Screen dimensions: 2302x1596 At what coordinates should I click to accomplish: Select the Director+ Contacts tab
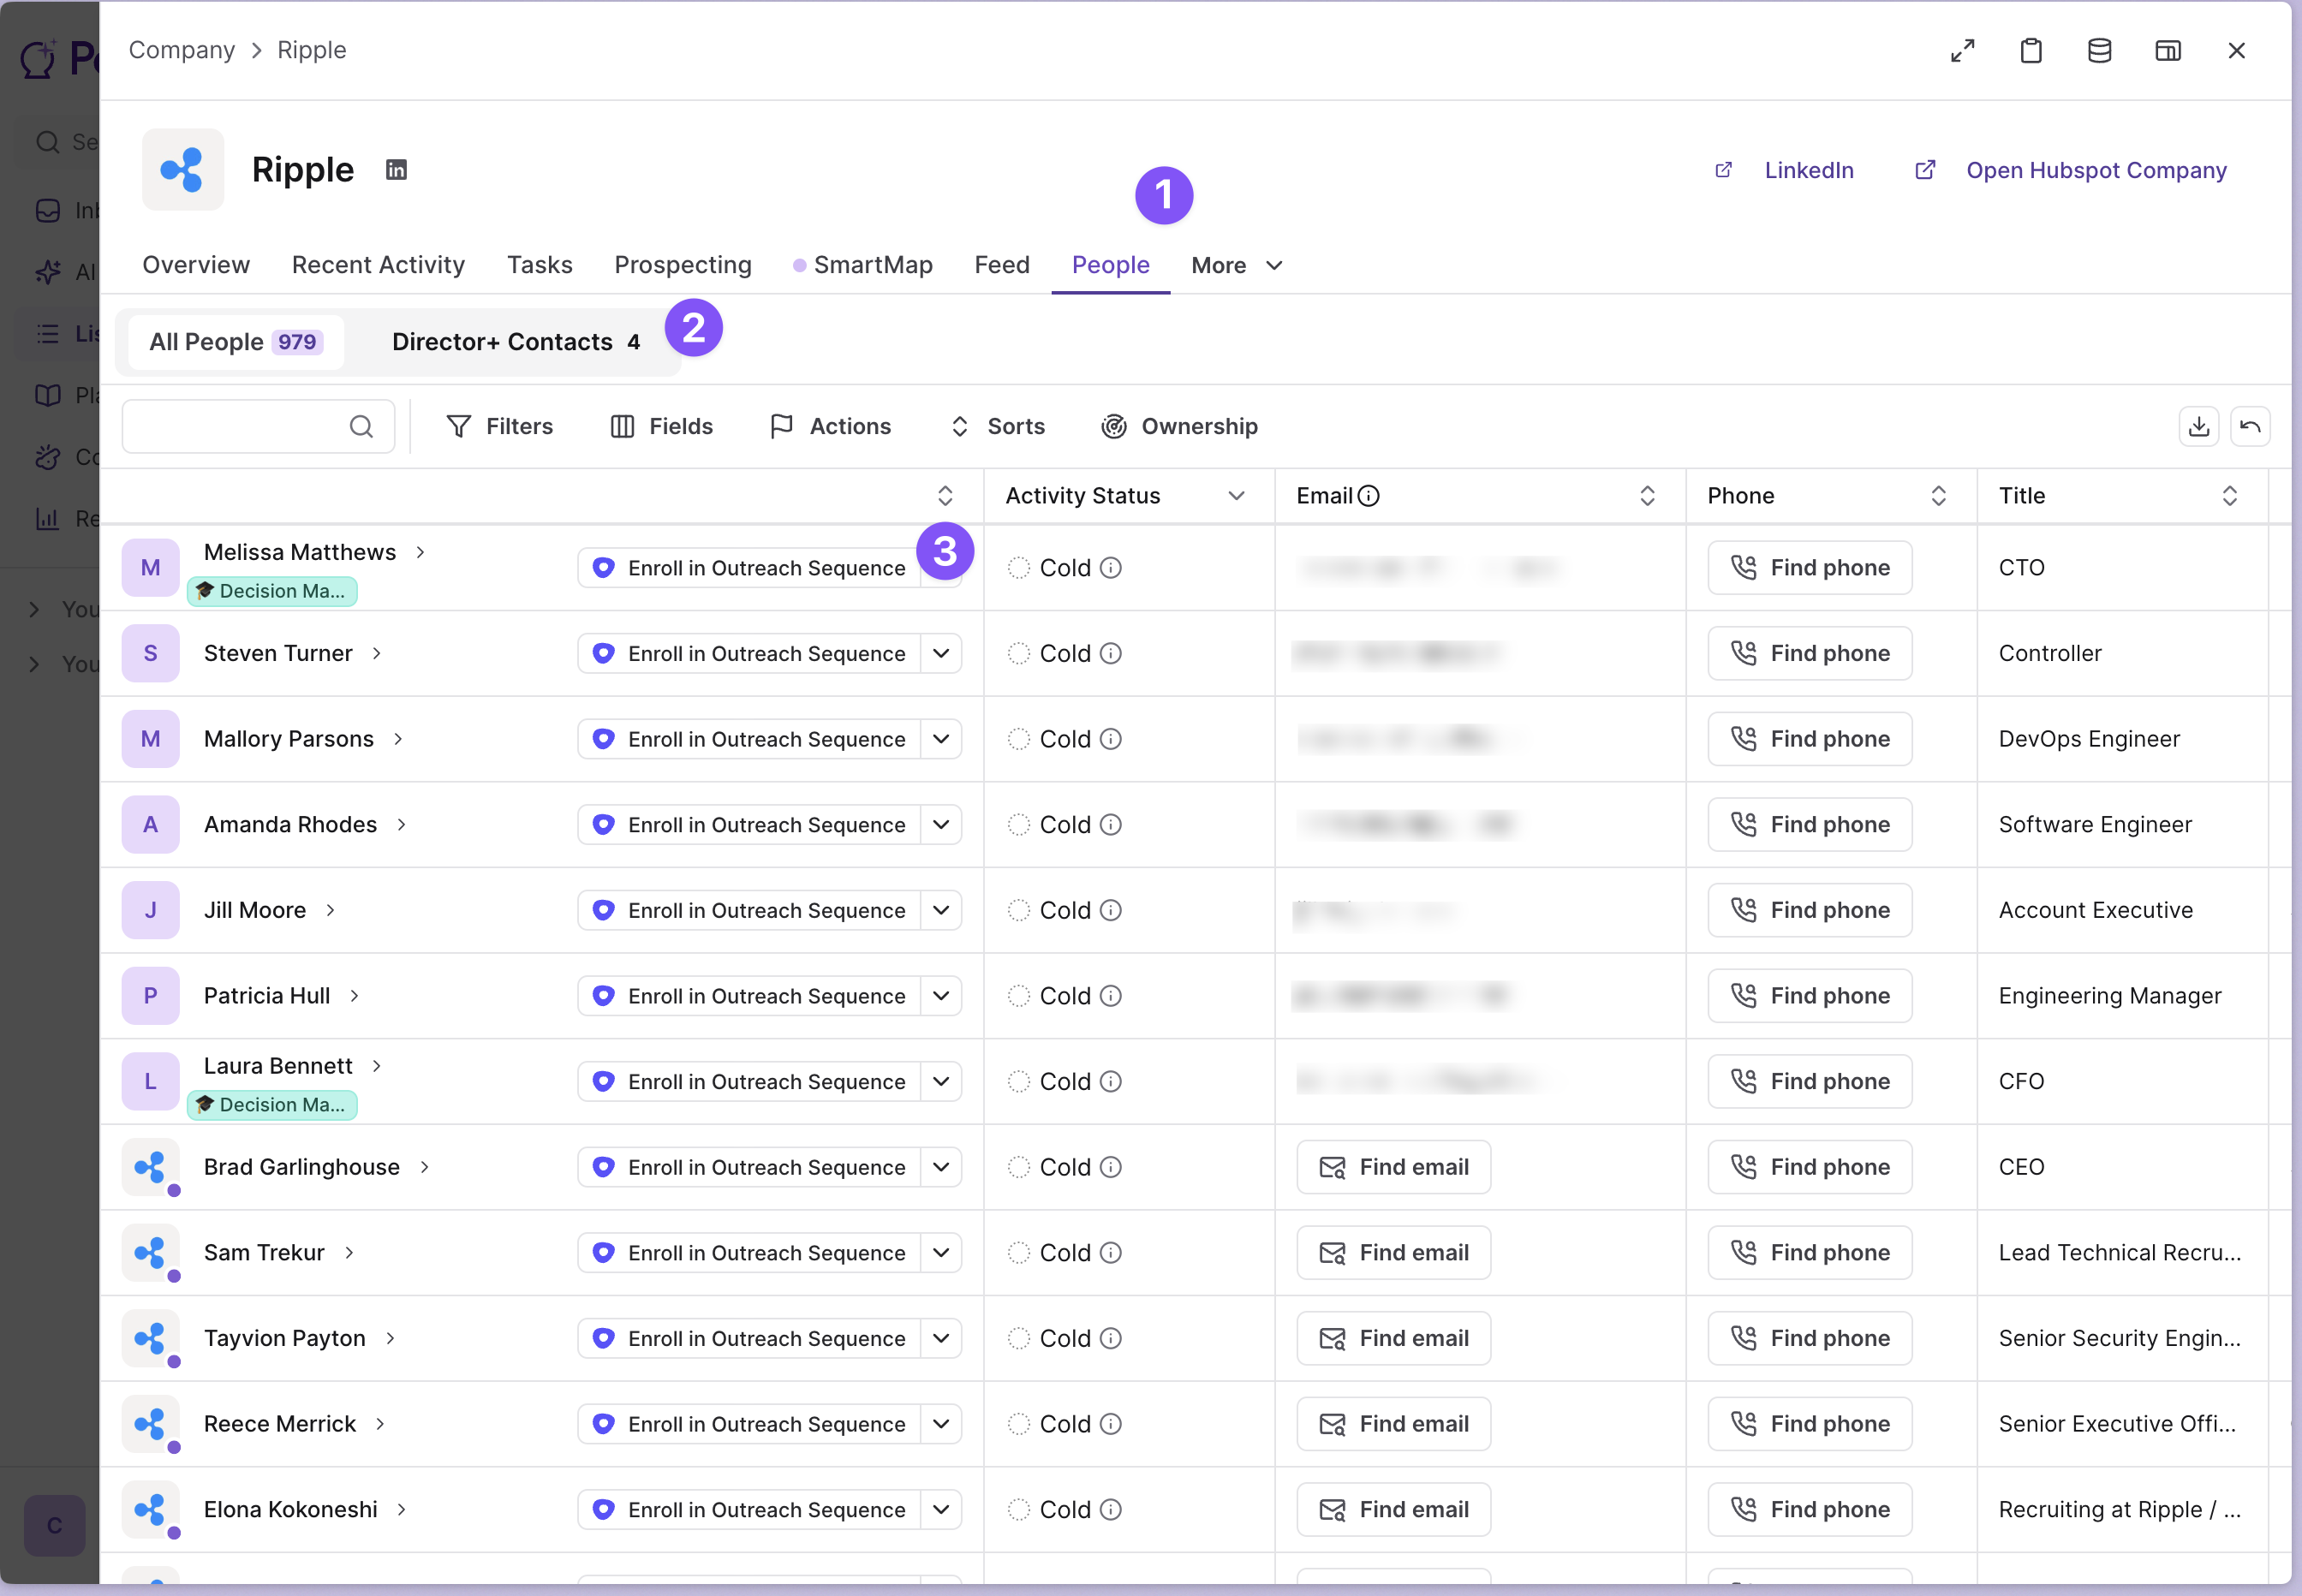(515, 342)
